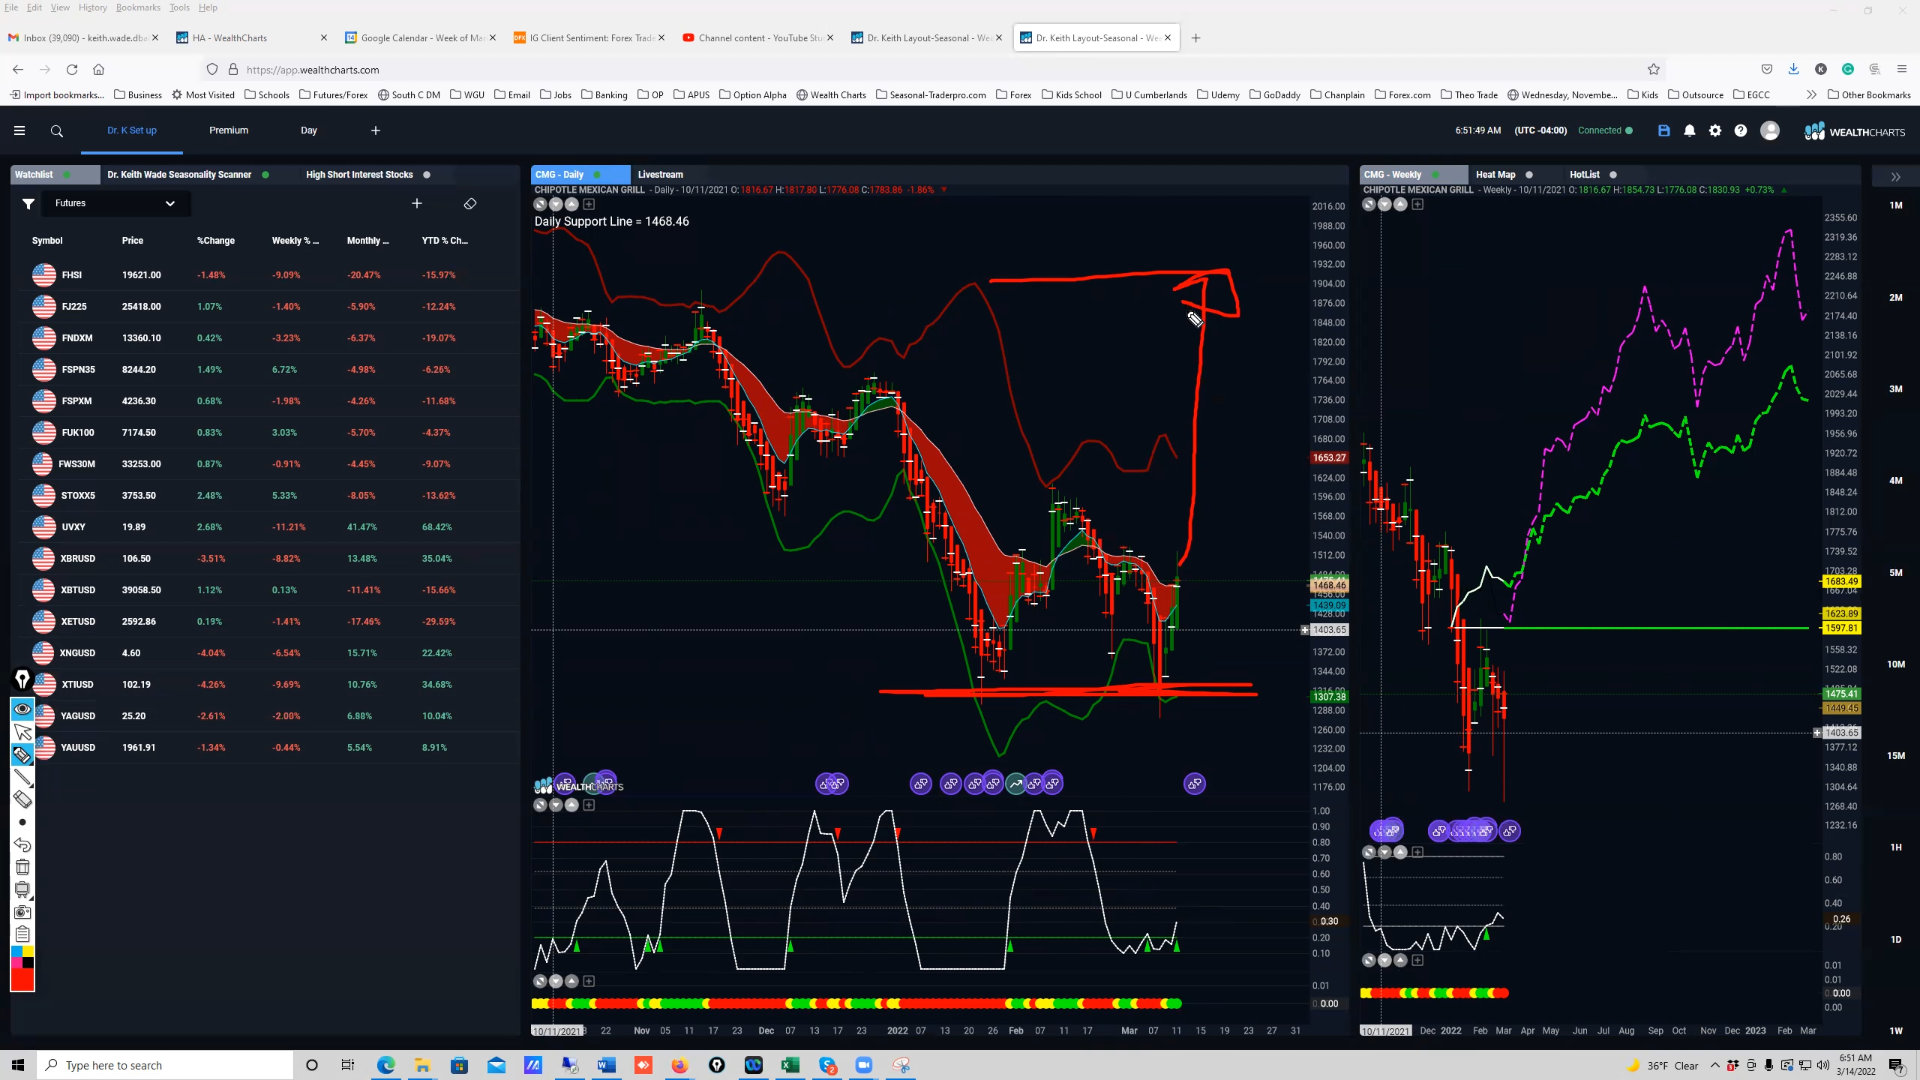1920x1080 pixels.
Task: Toggle the Watchlist tab green link dot
Action: [x=67, y=175]
